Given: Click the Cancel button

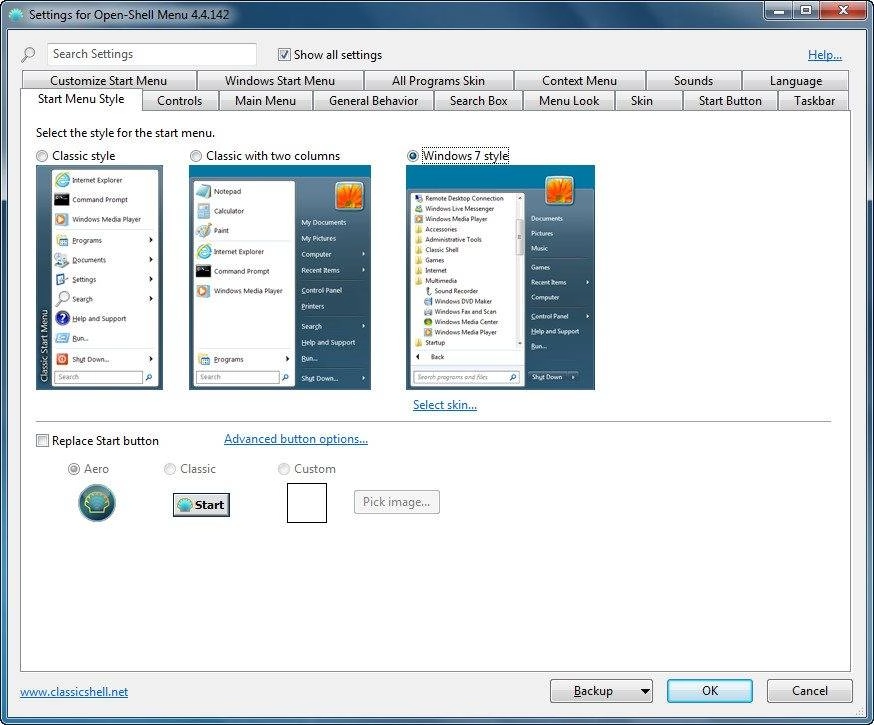Looking at the screenshot, I should [809, 691].
